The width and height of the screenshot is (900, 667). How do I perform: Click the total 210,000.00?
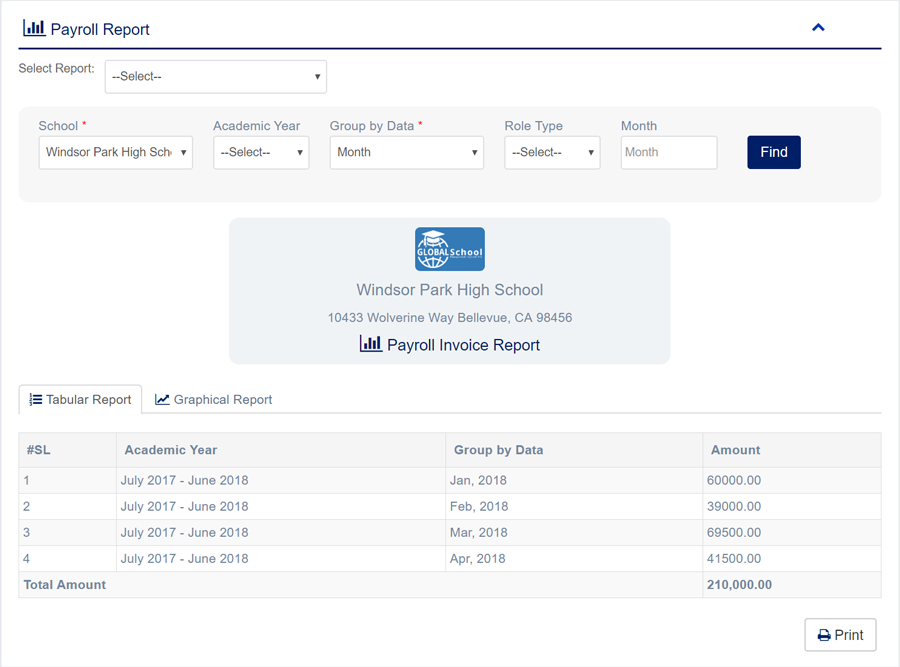tap(739, 585)
